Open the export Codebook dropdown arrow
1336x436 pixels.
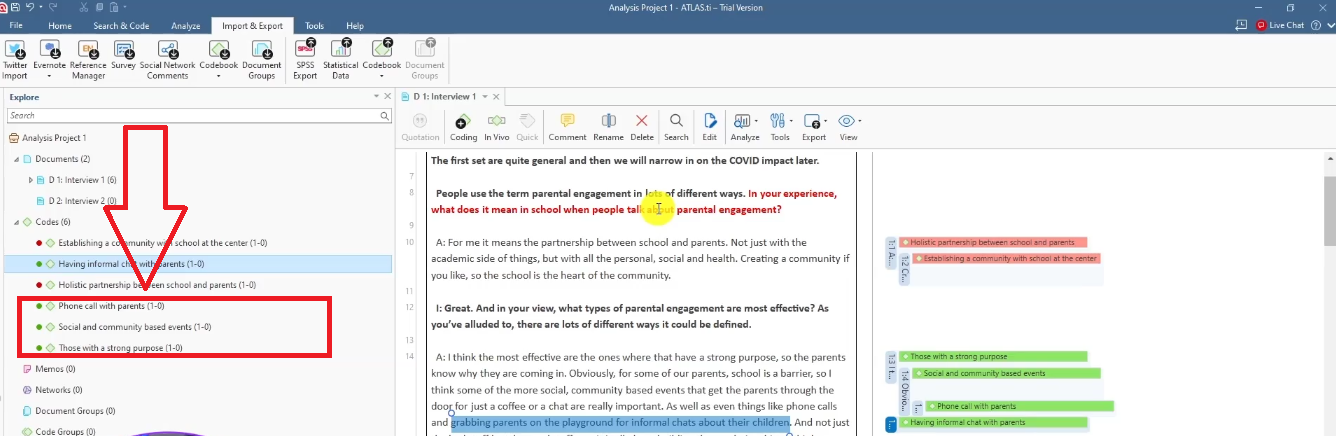(382, 74)
